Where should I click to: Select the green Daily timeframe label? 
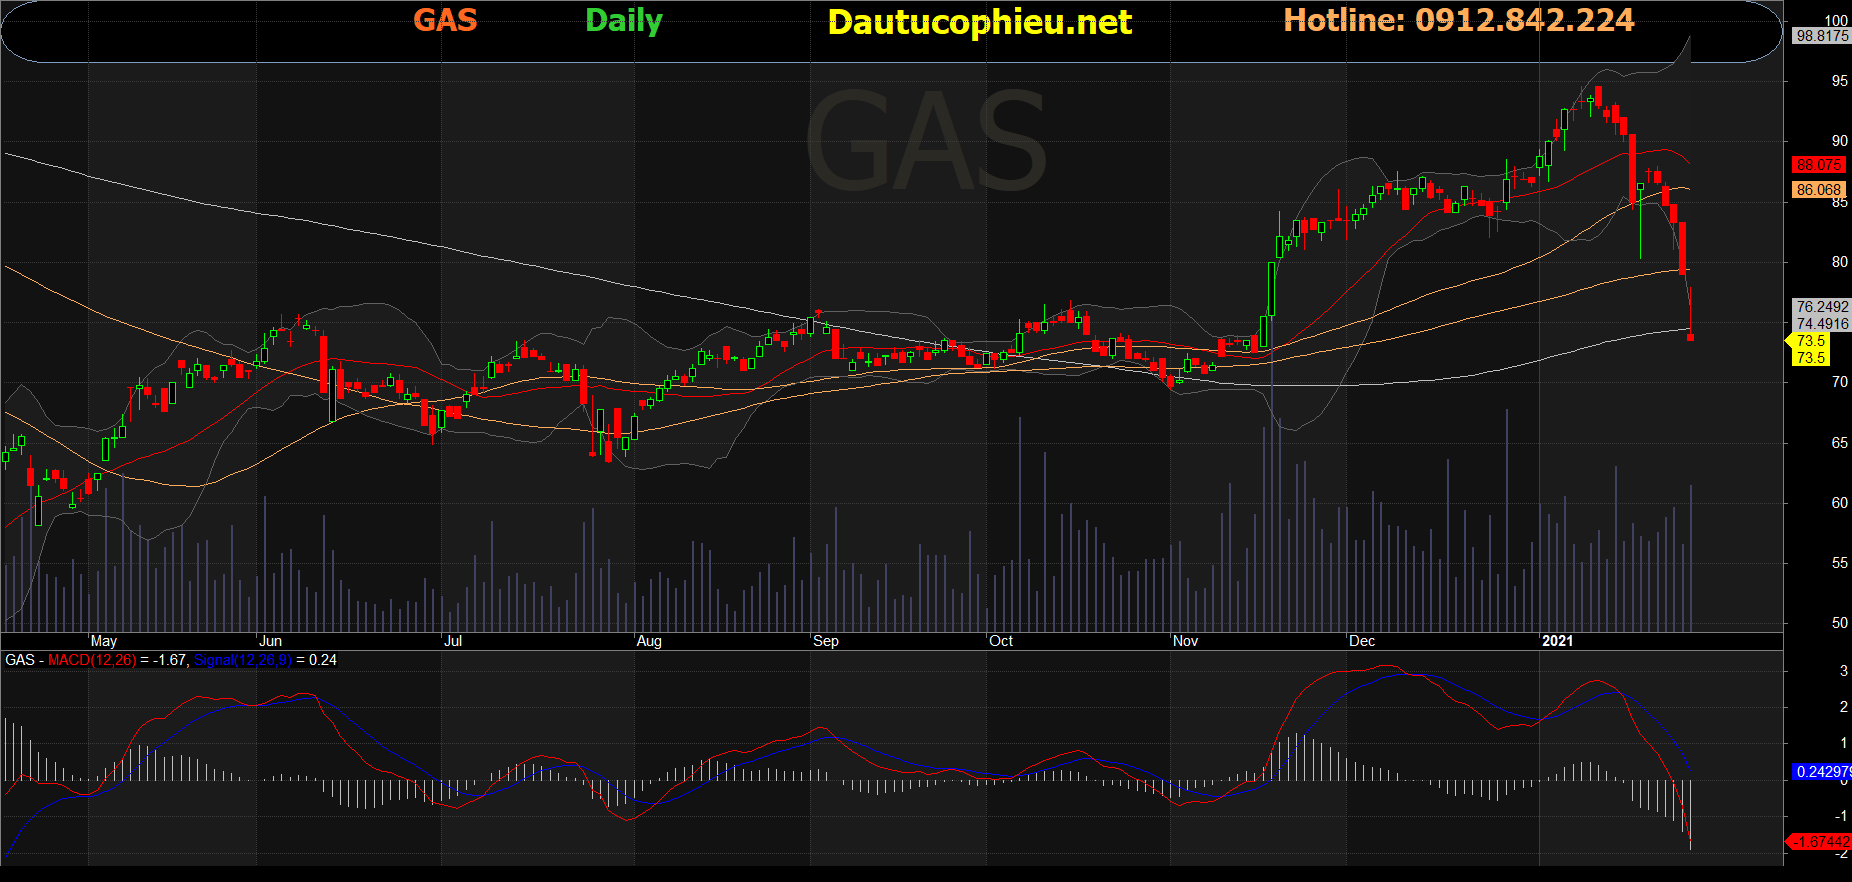[624, 21]
